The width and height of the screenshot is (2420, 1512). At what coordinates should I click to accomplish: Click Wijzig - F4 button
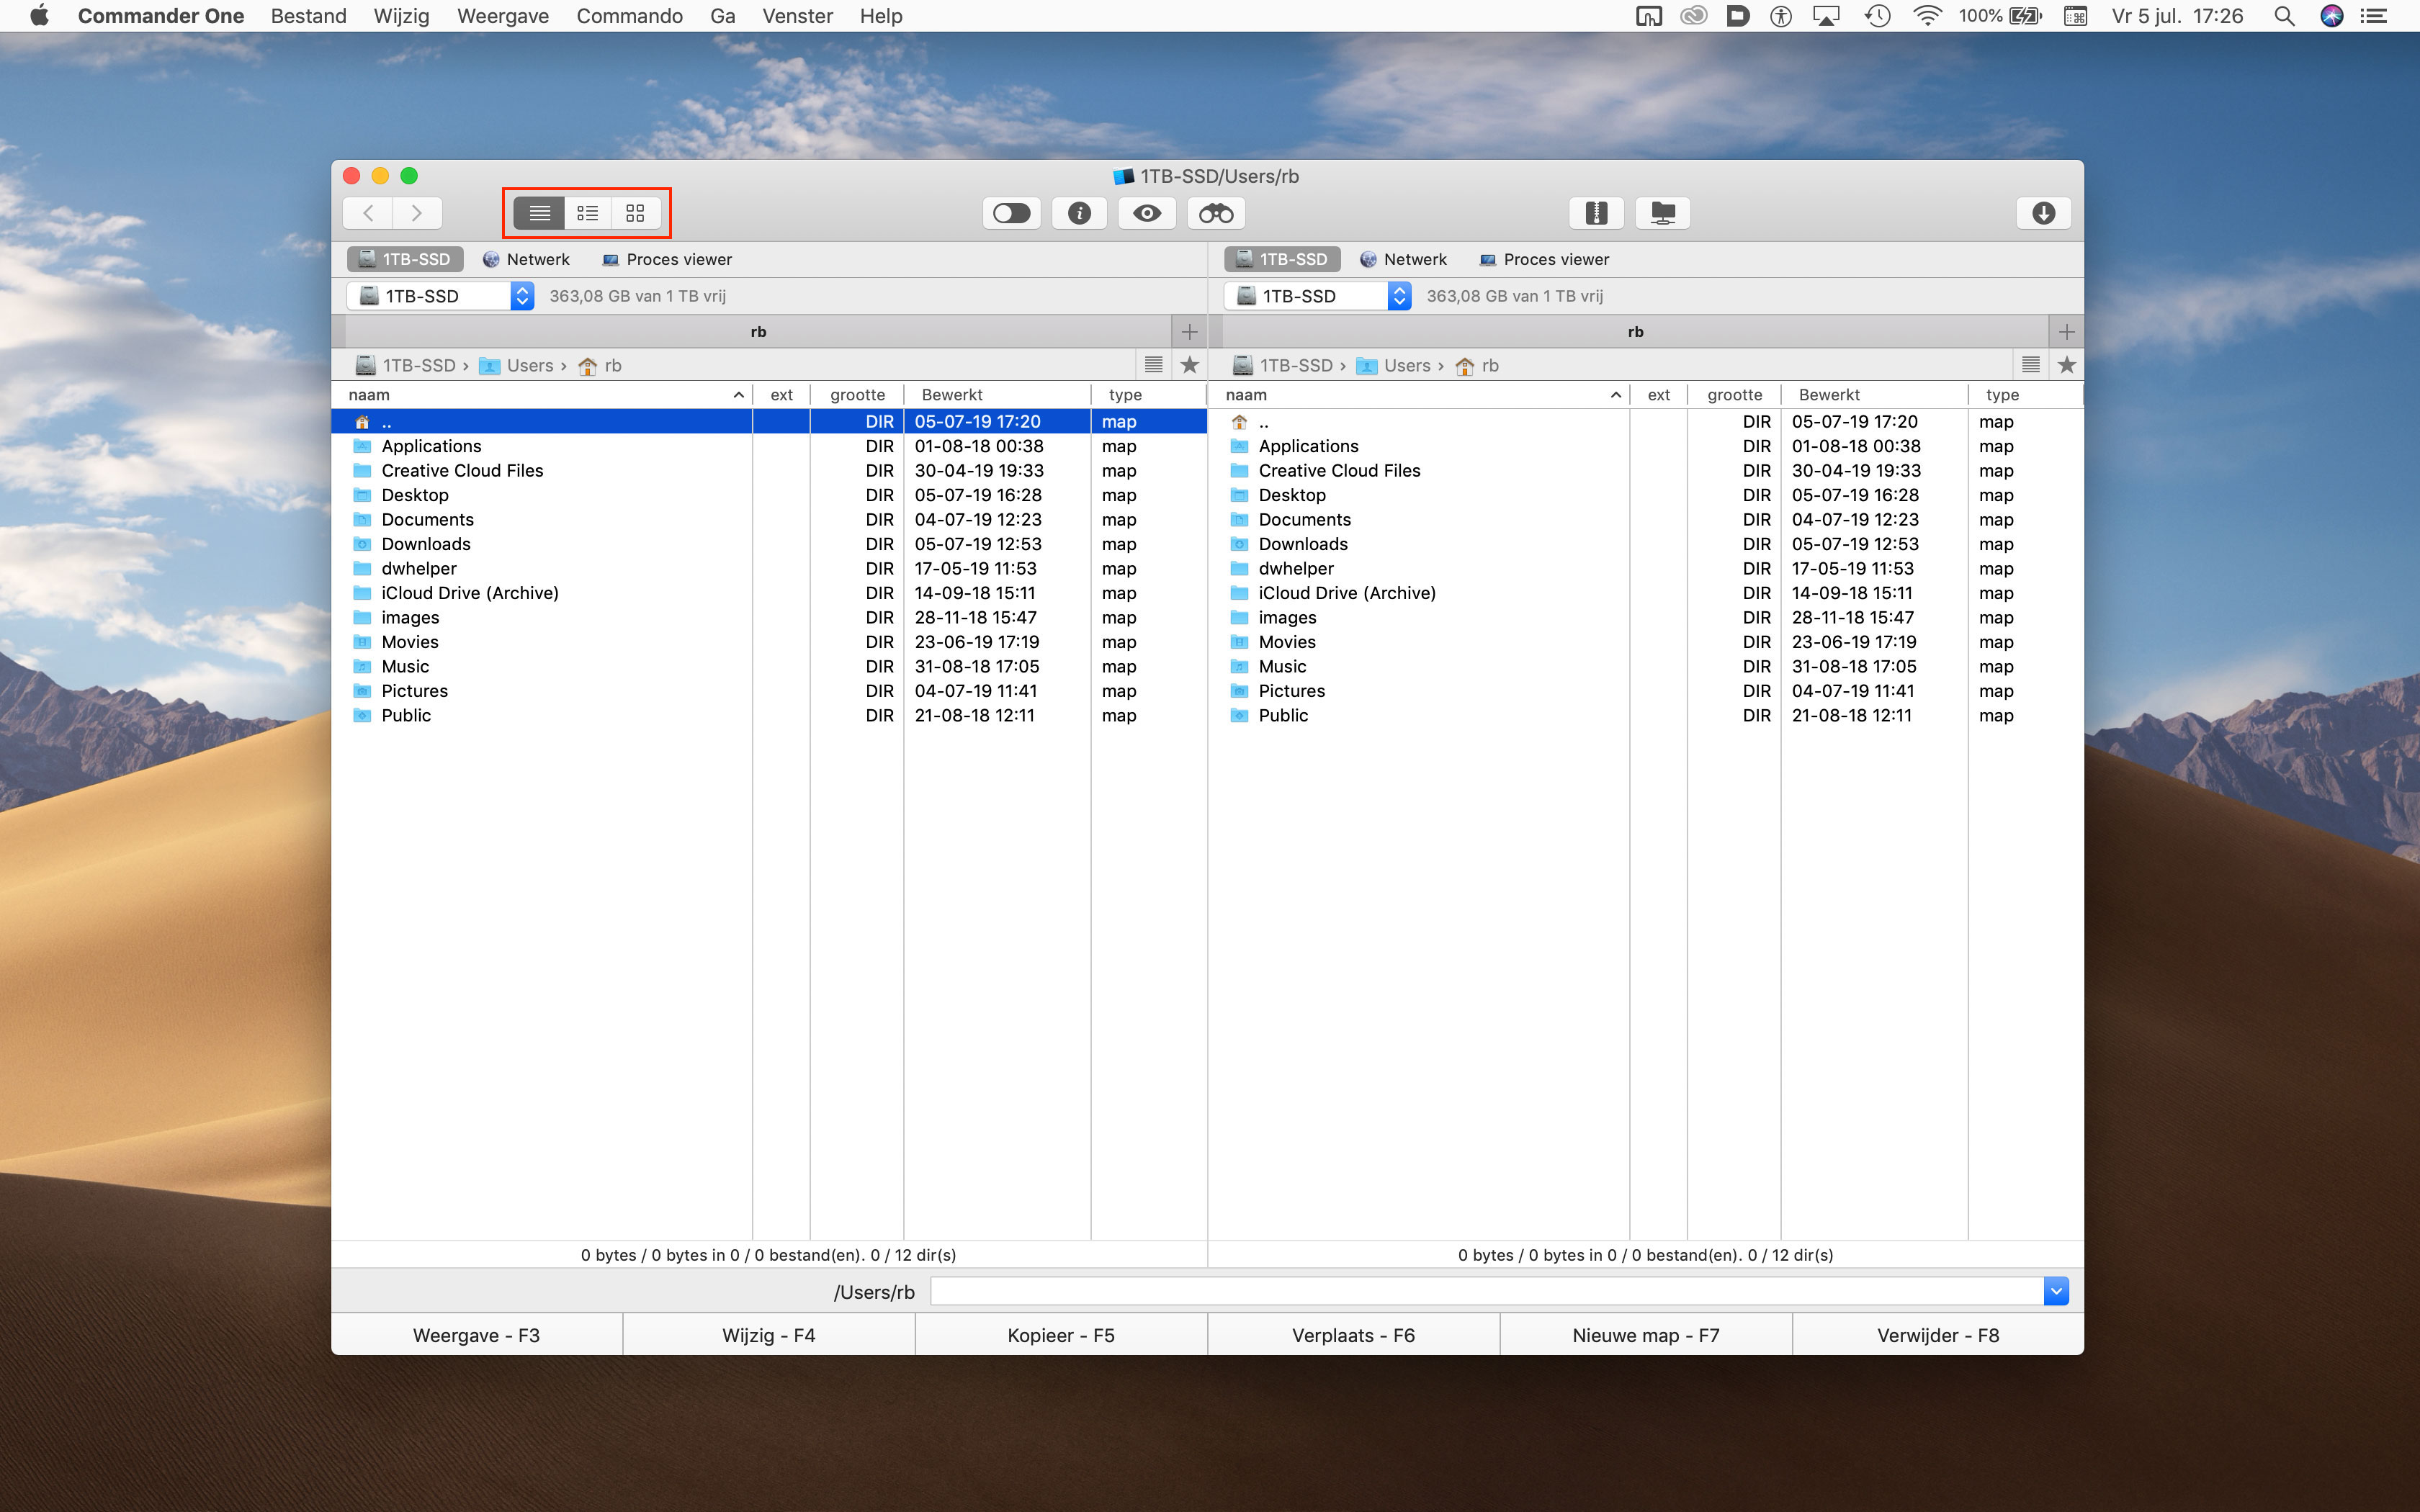[769, 1335]
